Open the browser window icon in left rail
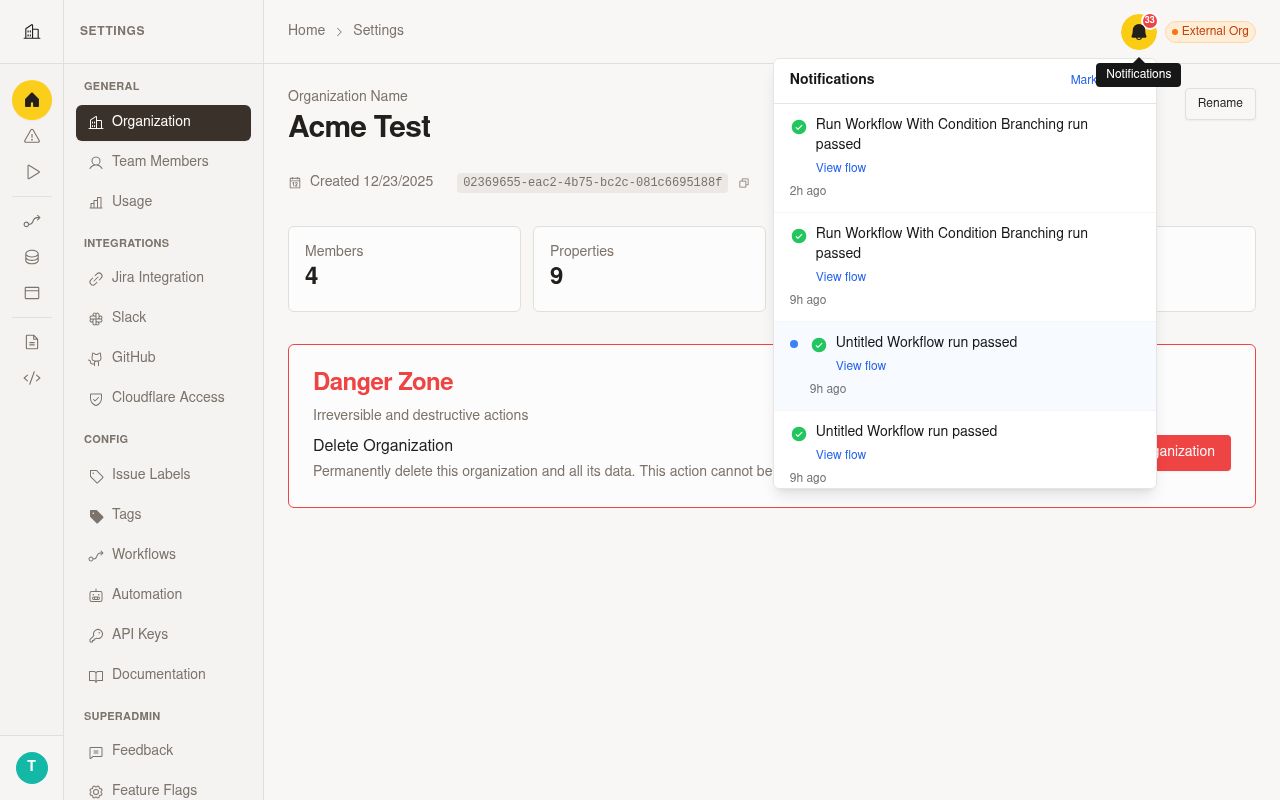 [x=32, y=293]
